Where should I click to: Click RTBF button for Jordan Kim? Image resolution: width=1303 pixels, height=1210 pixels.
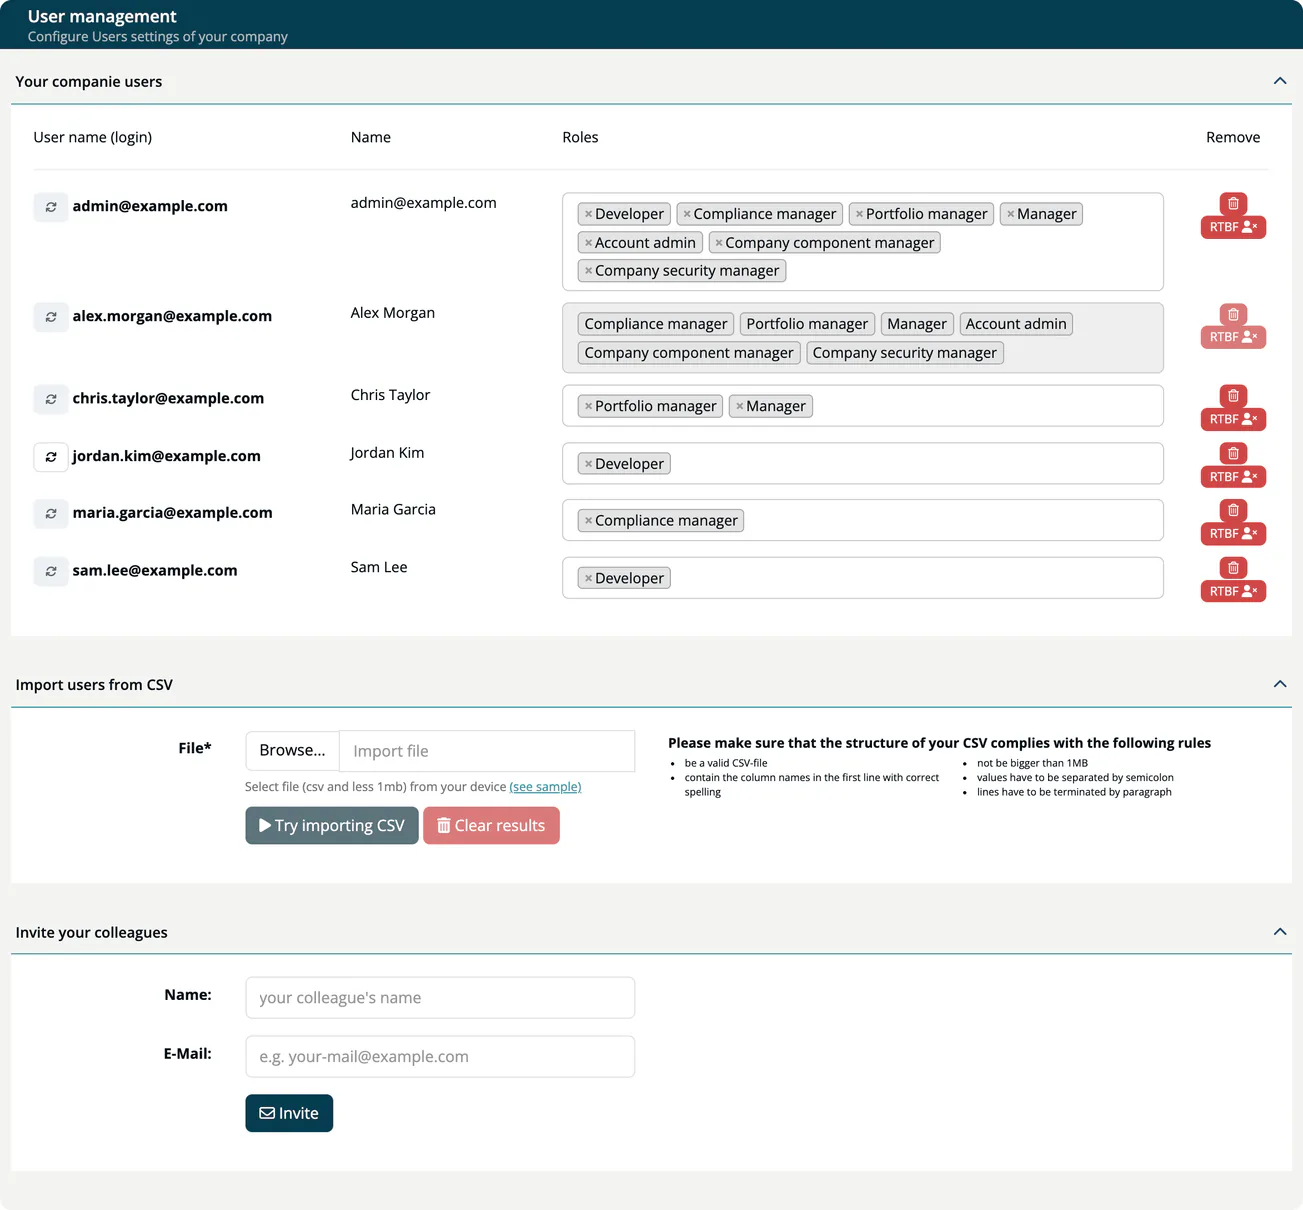pyautogui.click(x=1233, y=477)
